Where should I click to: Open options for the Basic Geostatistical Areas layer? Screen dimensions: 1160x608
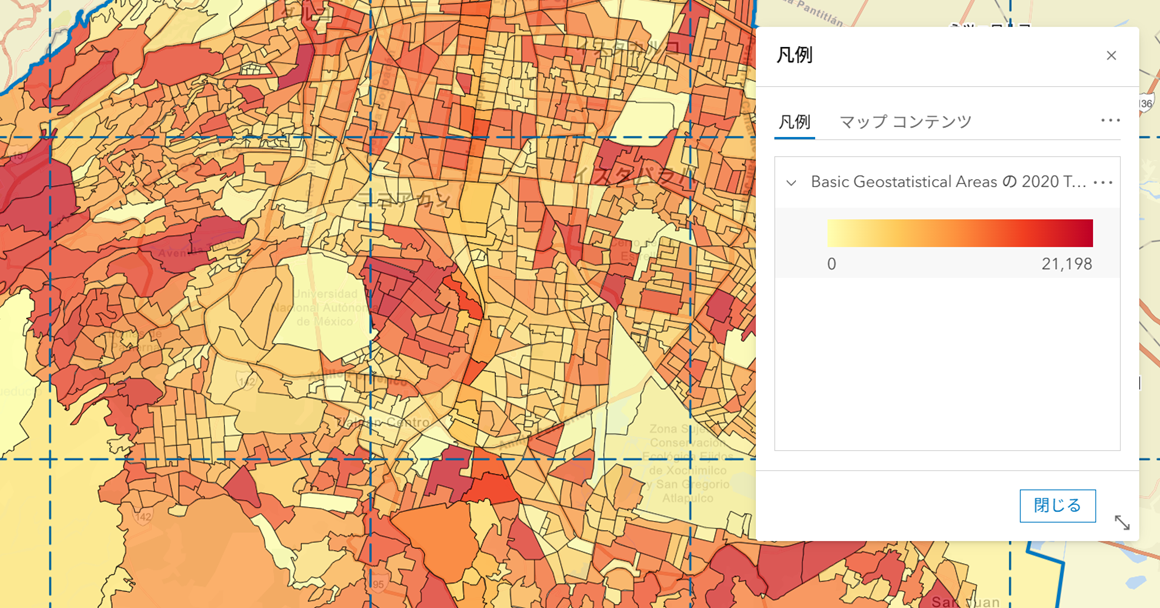1103,183
